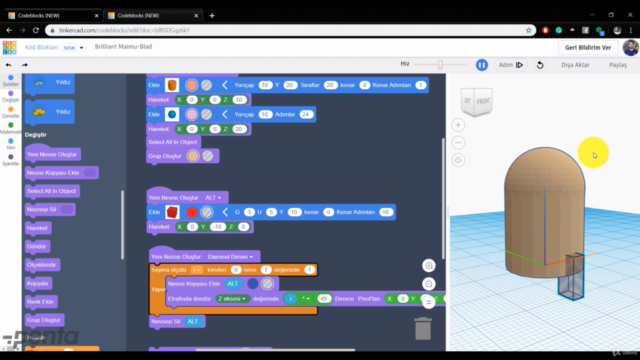Click the Tinkercad logo icon
Image resolution: width=640 pixels, height=360 pixels.
tap(9, 47)
